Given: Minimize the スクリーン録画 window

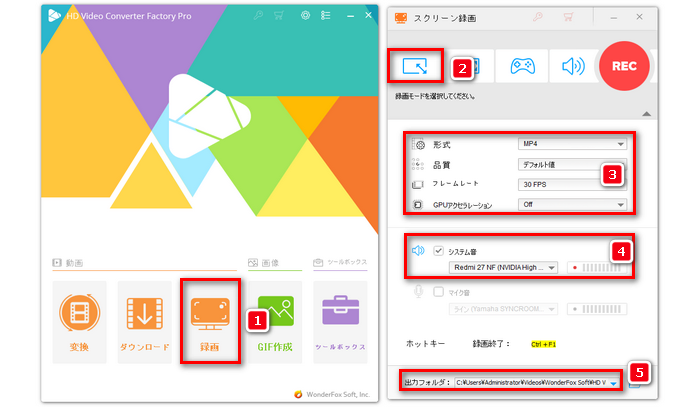Looking at the screenshot, I should [x=614, y=17].
